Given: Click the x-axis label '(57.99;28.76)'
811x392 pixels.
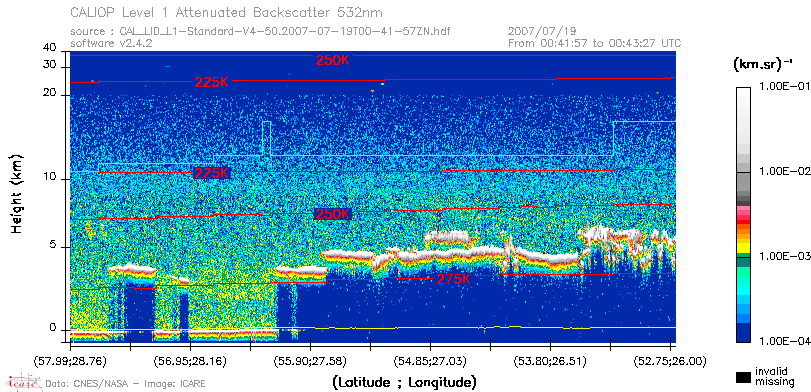Looking at the screenshot, I should [x=70, y=360].
